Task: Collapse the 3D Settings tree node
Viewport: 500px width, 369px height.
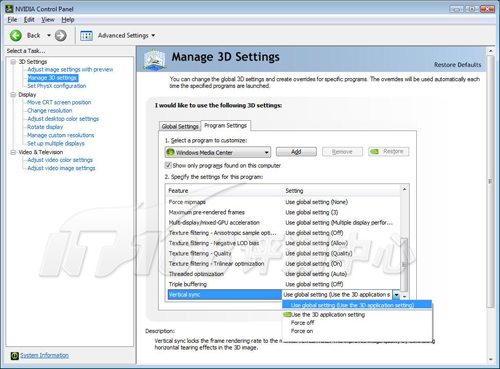Action: click(13, 62)
